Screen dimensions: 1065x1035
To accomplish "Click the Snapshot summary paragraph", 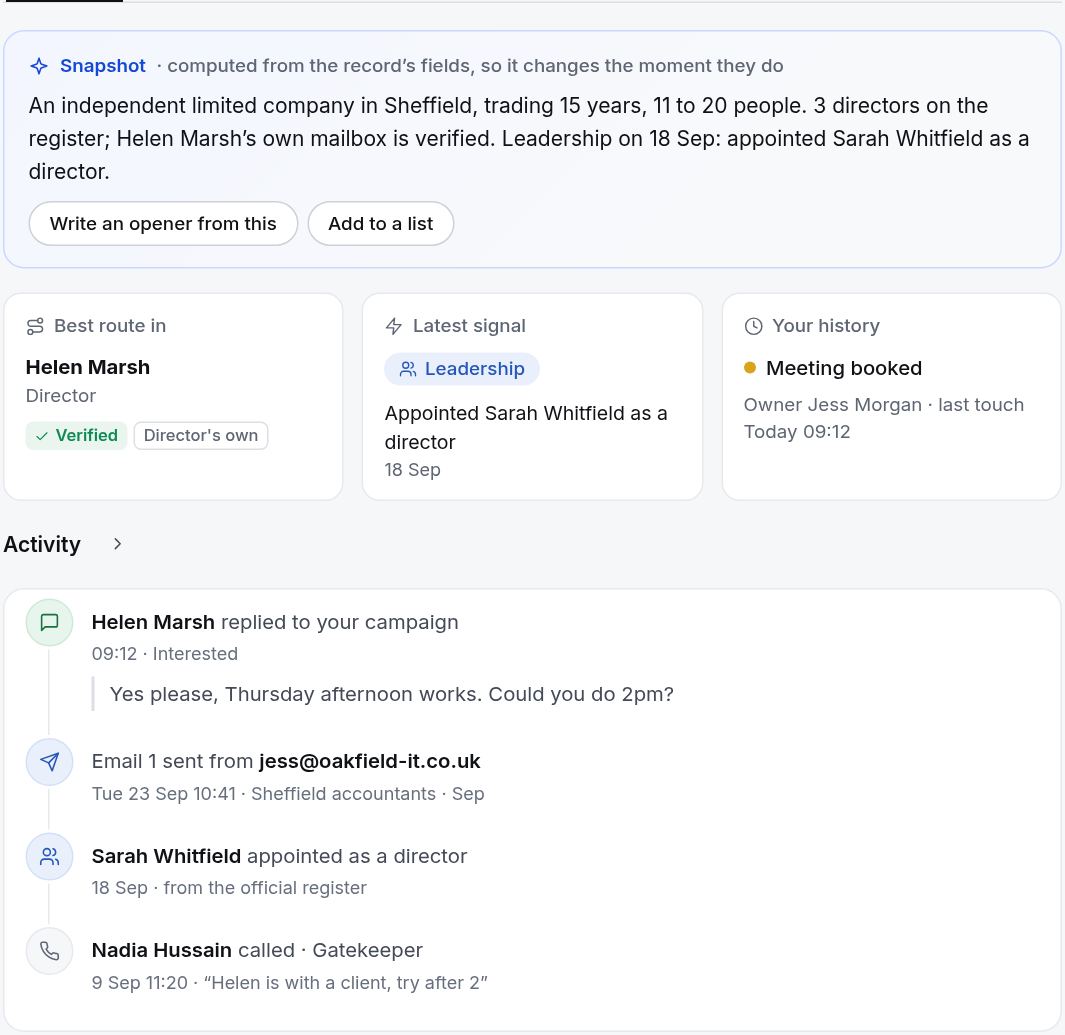I will tap(529, 139).
